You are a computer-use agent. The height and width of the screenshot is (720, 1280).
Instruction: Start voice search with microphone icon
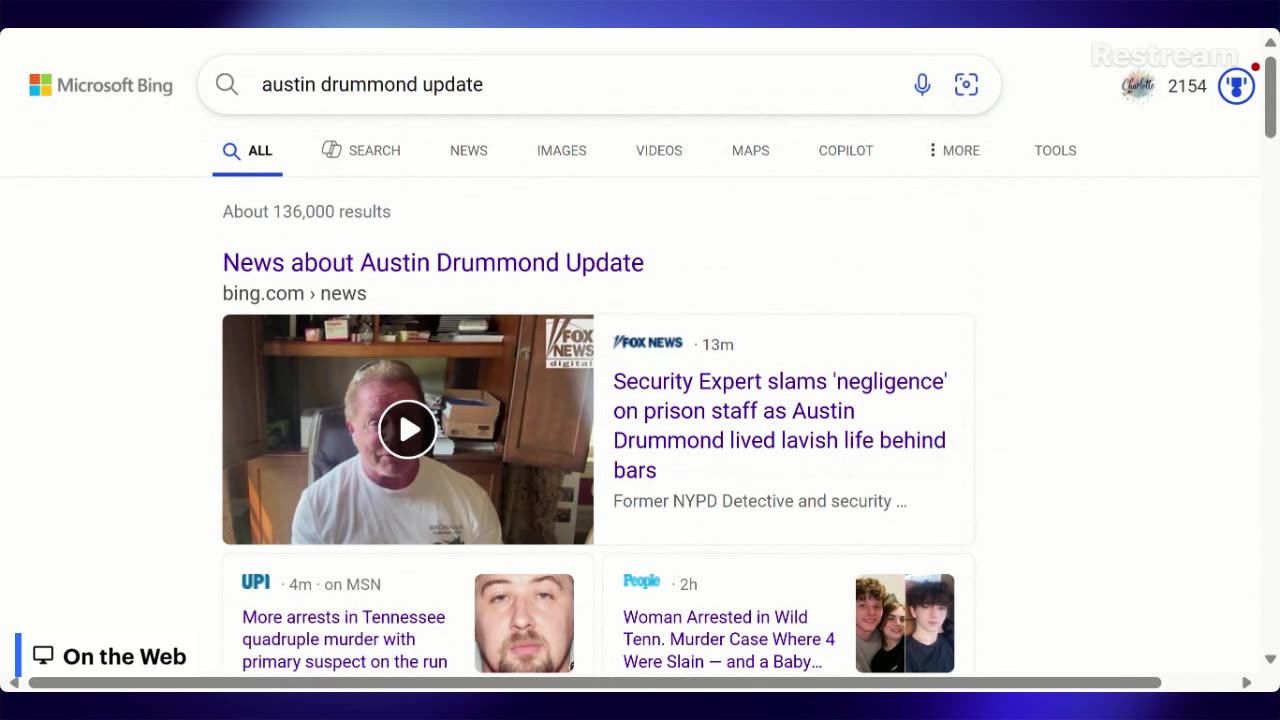[x=922, y=85]
